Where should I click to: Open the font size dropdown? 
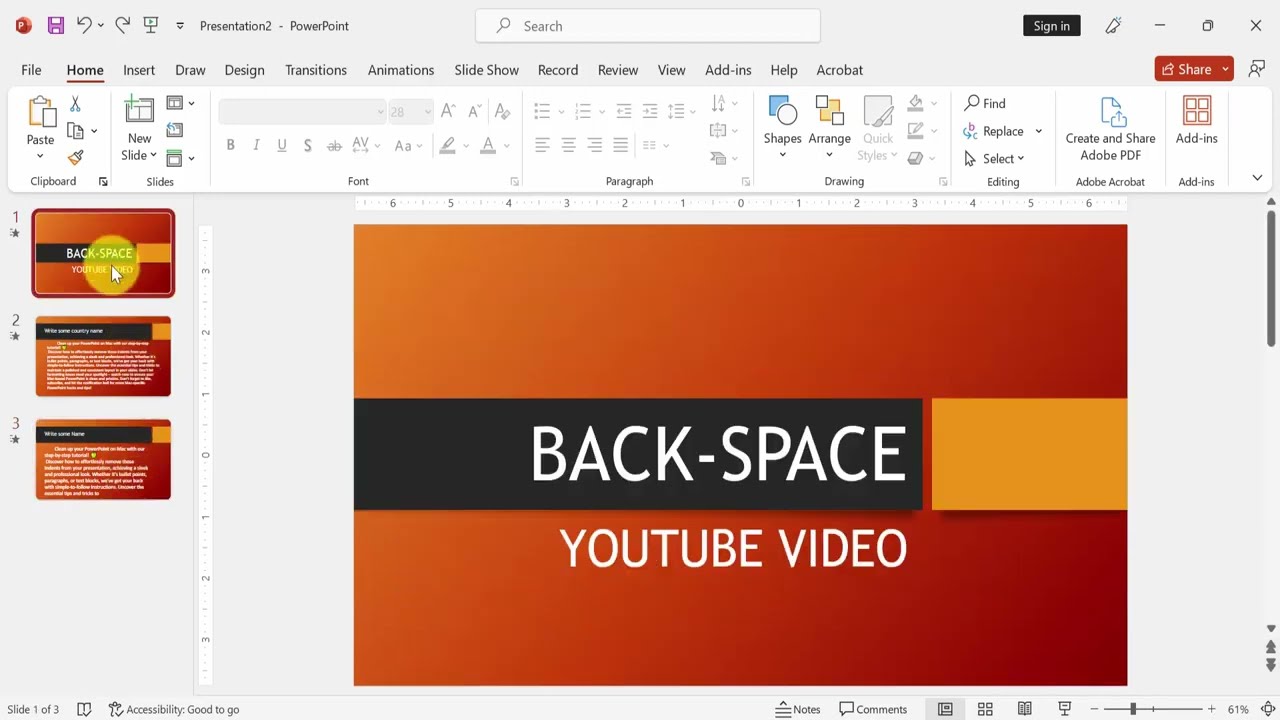pyautogui.click(x=428, y=112)
